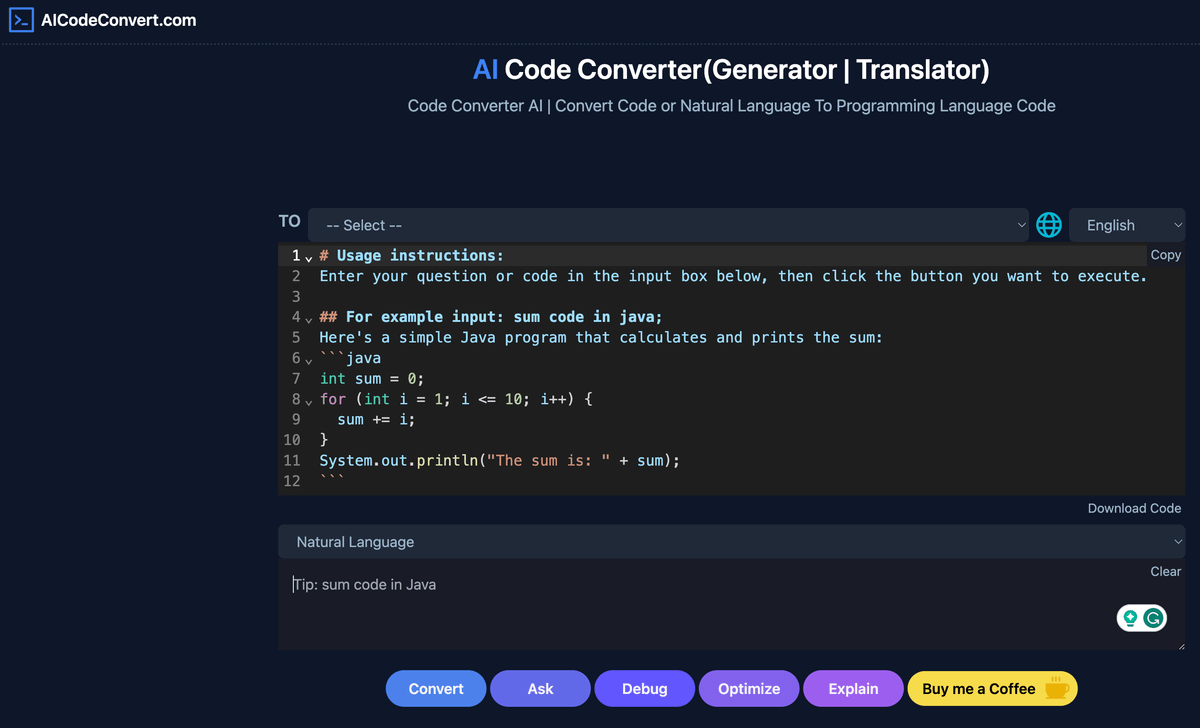Screen dimensions: 1200x728
Task: Collapse the fold arrow at line 1
Action: (308, 257)
